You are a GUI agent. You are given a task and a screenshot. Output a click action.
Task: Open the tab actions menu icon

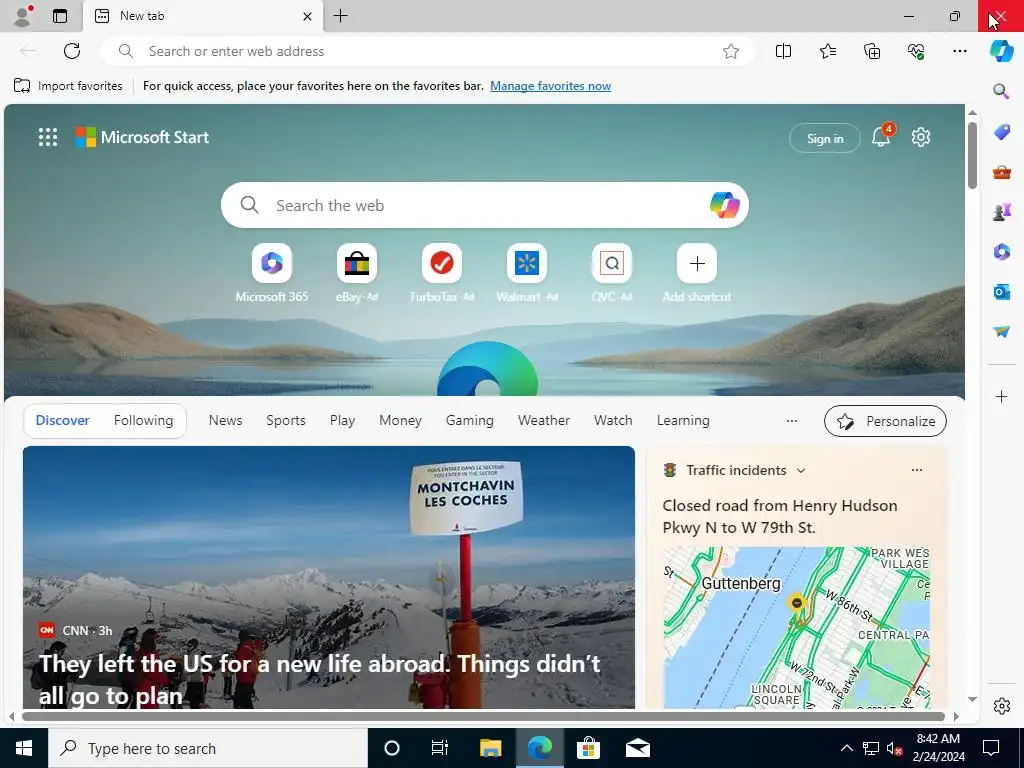point(59,16)
